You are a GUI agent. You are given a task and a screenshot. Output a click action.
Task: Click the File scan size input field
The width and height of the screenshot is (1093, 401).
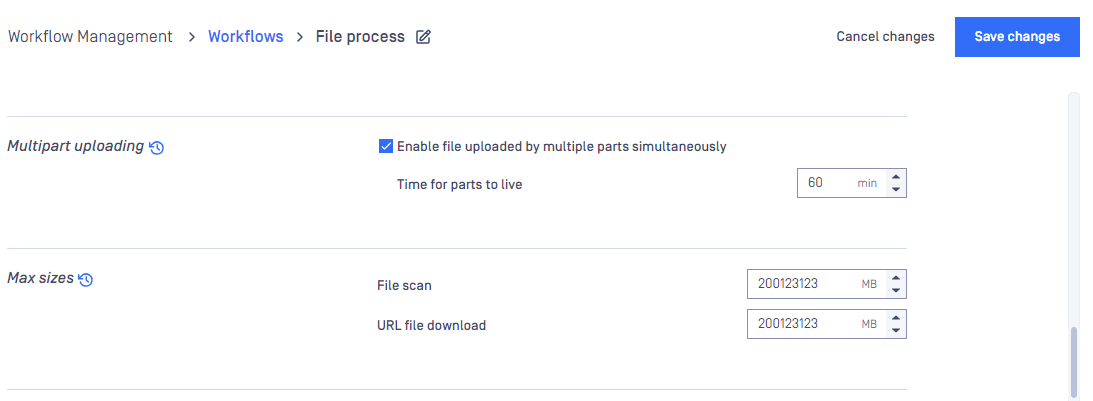click(x=816, y=284)
